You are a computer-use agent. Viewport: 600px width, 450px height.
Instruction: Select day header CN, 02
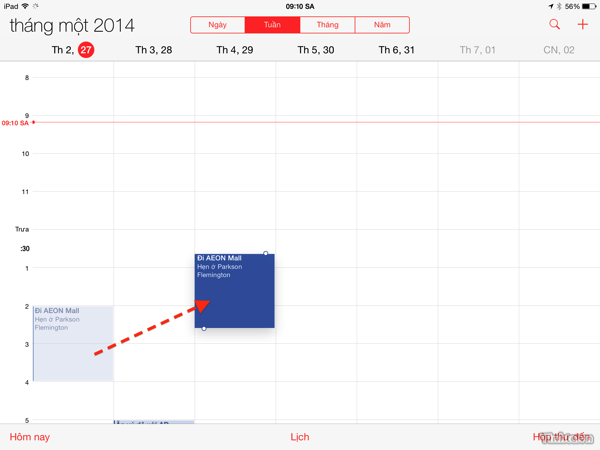pos(559,50)
